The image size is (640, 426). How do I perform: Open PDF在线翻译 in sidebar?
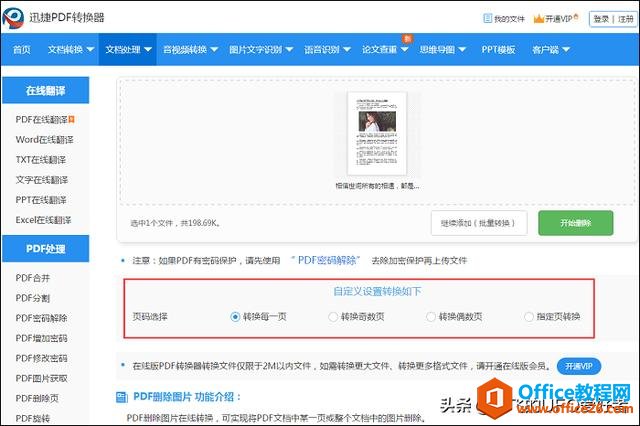pyautogui.click(x=41, y=120)
